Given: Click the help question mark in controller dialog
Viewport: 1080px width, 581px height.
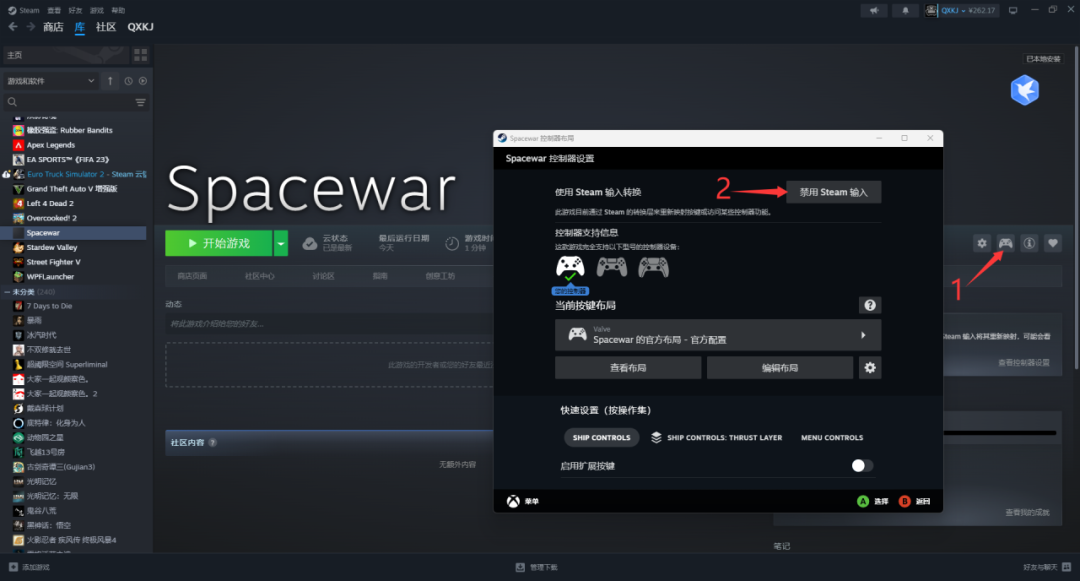Looking at the screenshot, I should point(870,305).
